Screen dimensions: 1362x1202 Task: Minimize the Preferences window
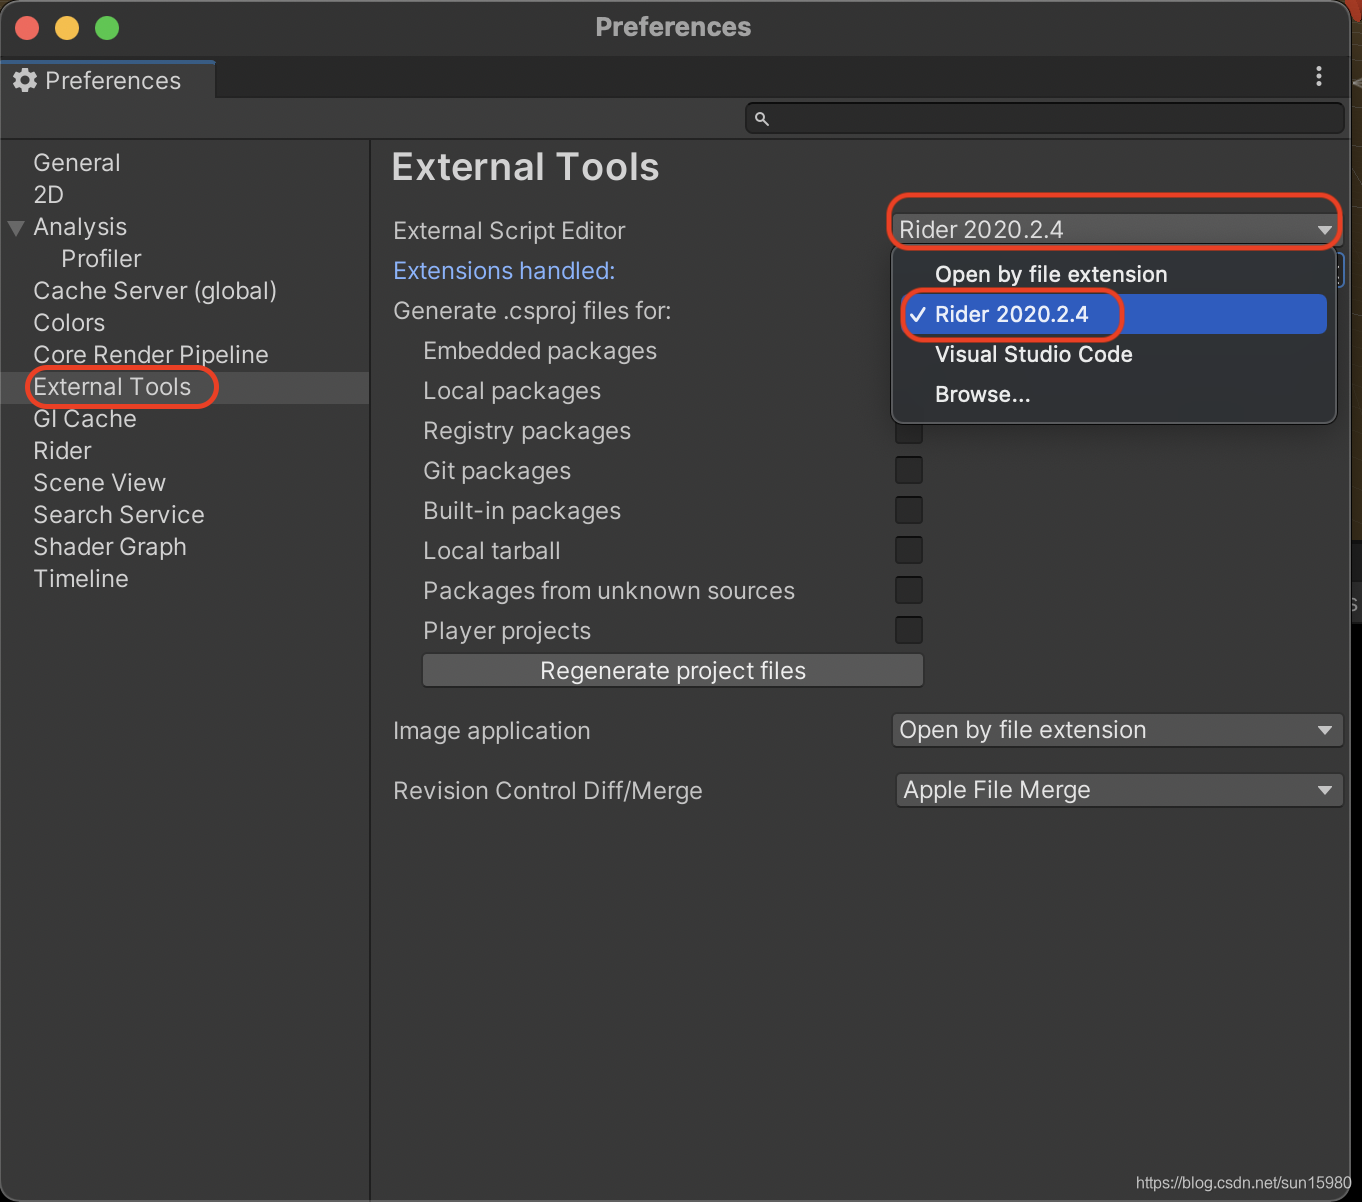67,28
